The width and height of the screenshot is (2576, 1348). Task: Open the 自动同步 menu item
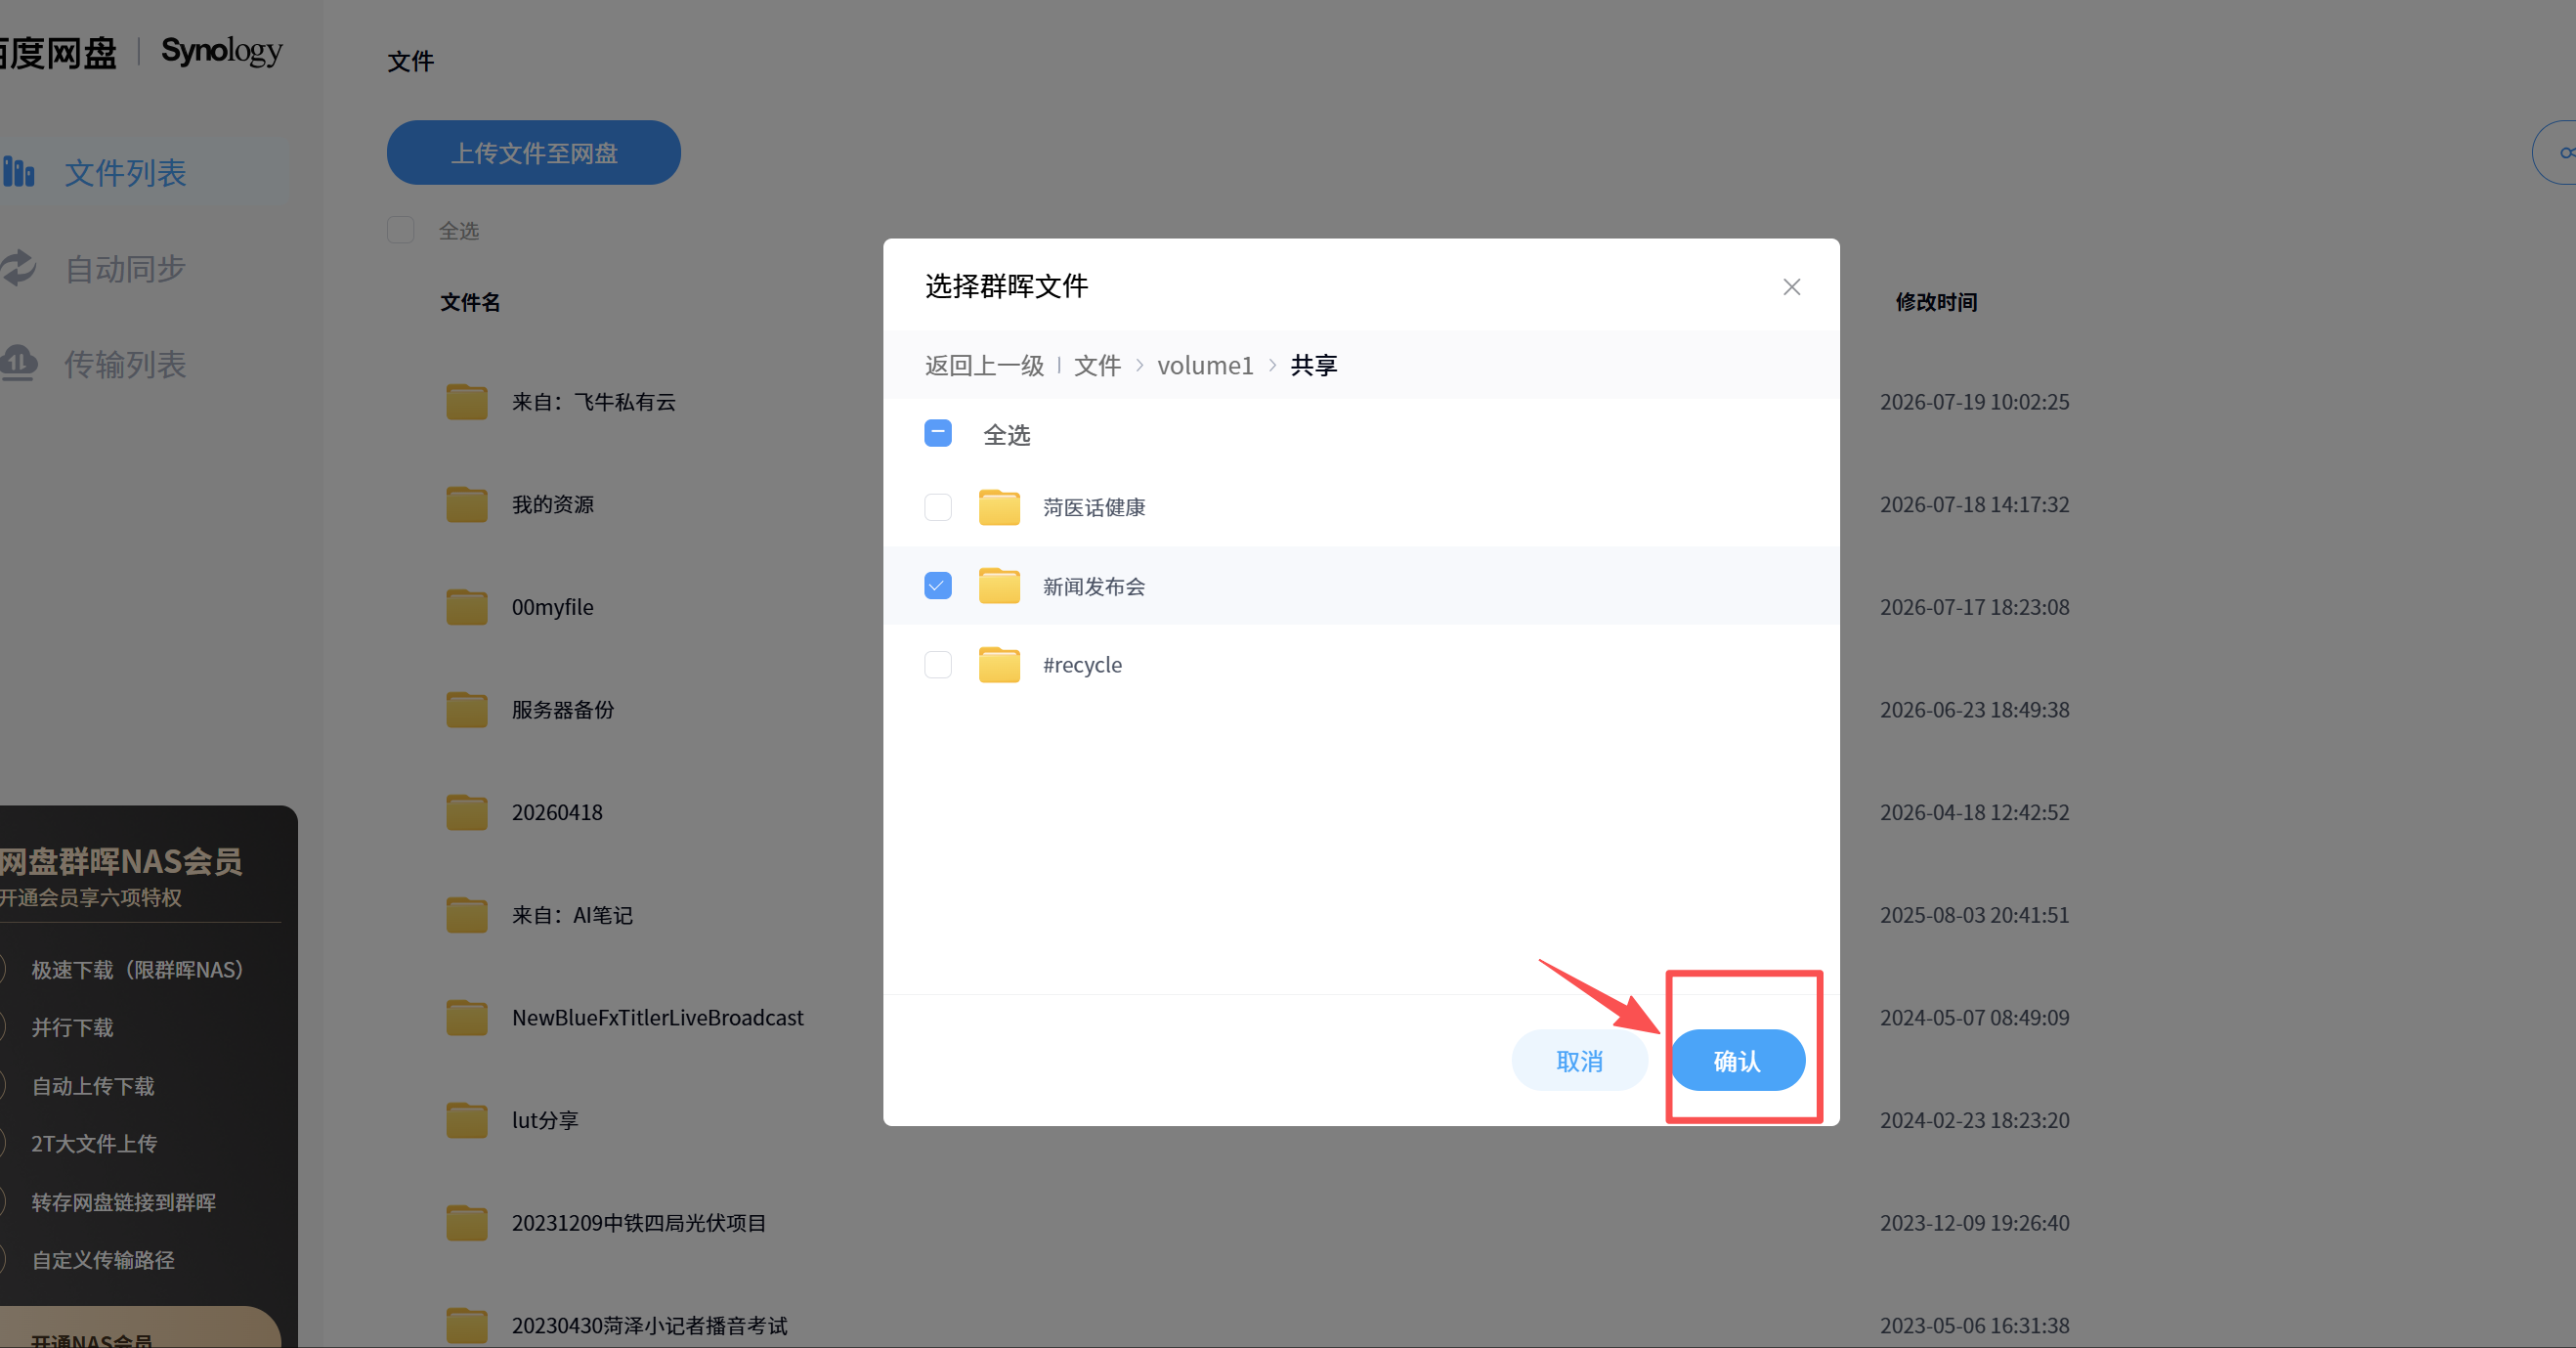click(125, 268)
